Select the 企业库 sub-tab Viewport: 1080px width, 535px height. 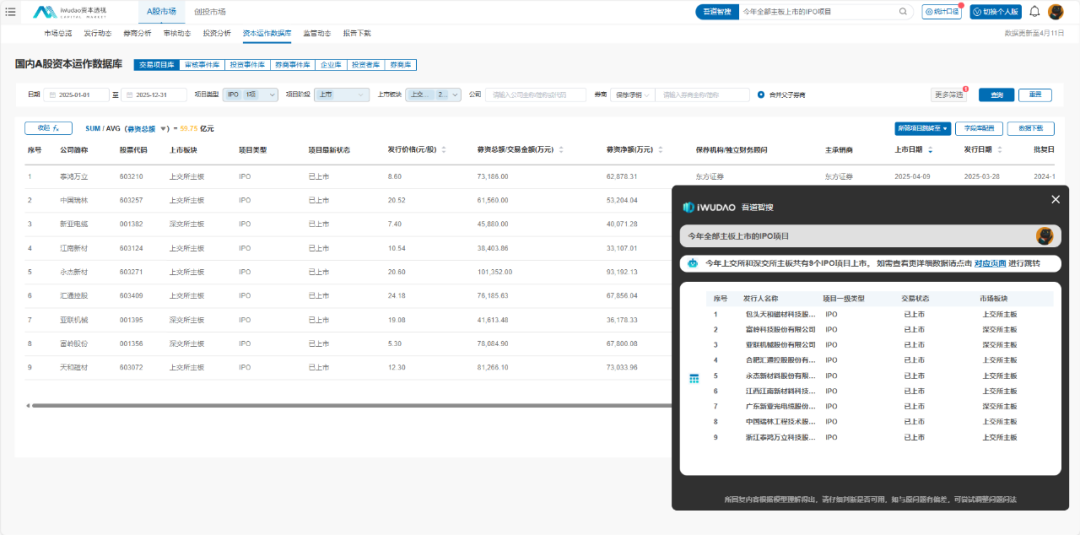pyautogui.click(x=331, y=65)
